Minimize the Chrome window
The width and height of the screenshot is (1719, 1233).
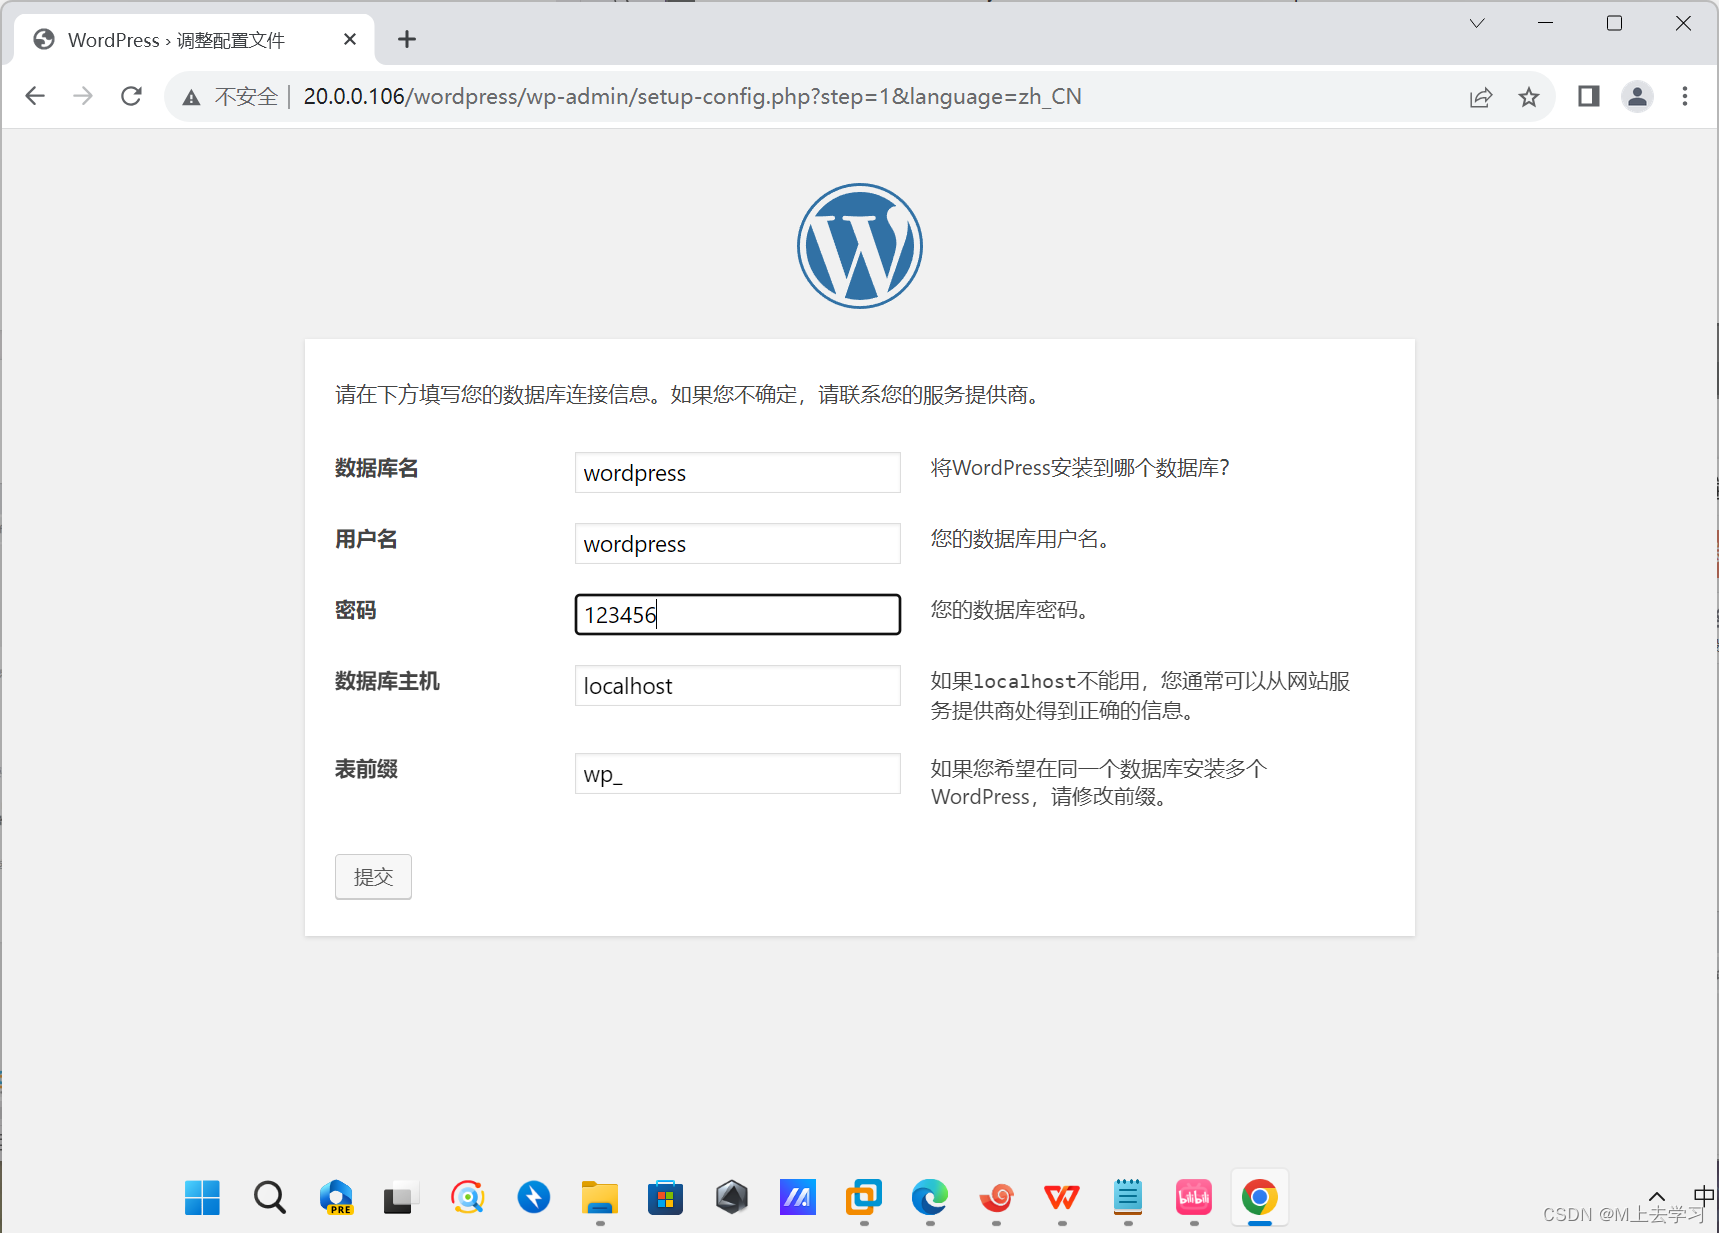1545,23
